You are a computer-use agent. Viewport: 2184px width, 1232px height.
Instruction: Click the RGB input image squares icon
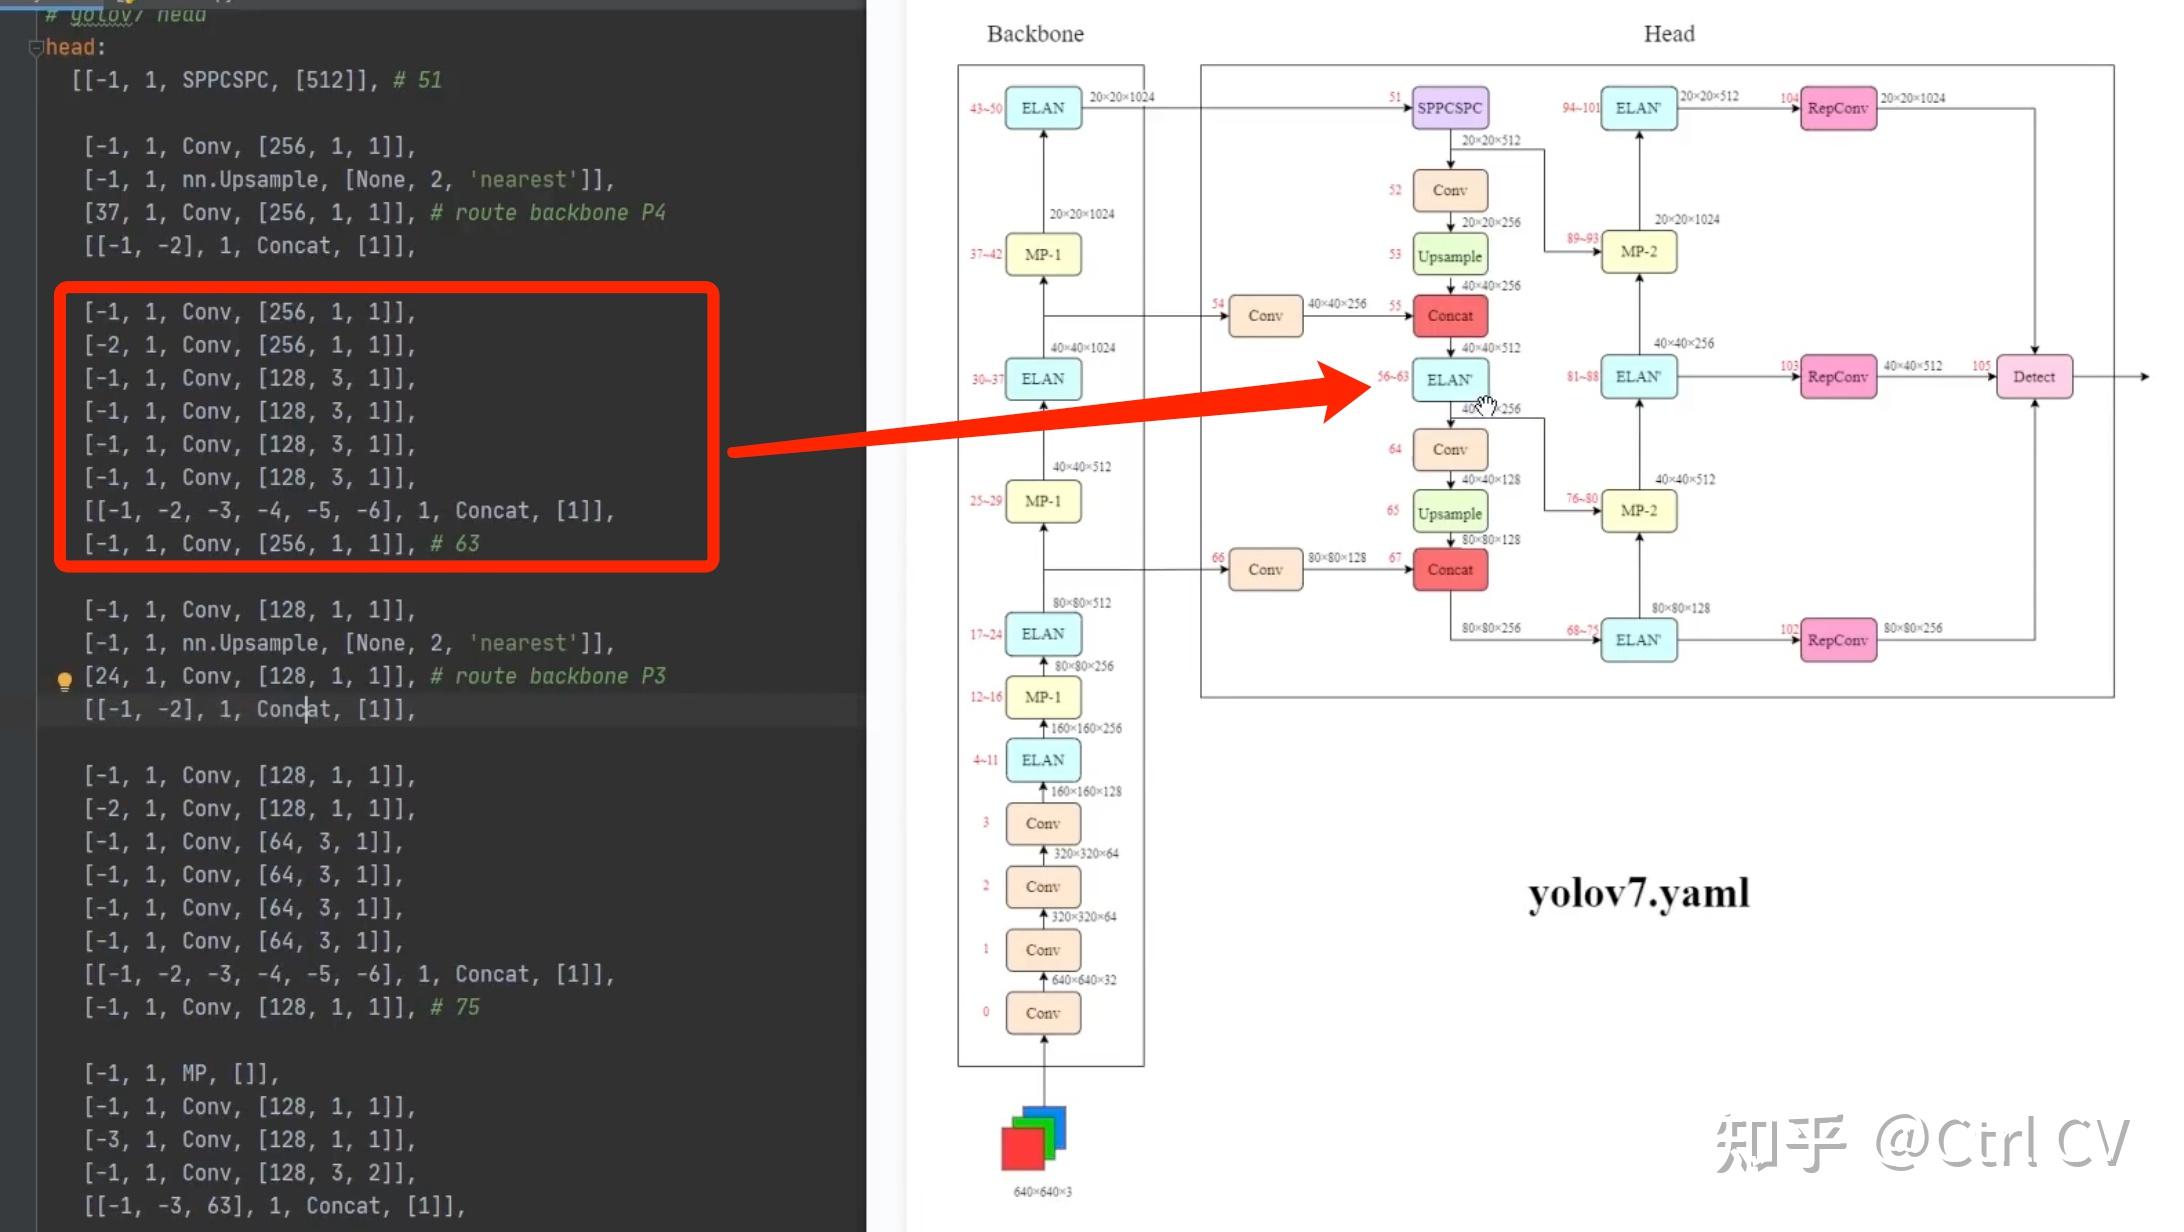[1034, 1138]
